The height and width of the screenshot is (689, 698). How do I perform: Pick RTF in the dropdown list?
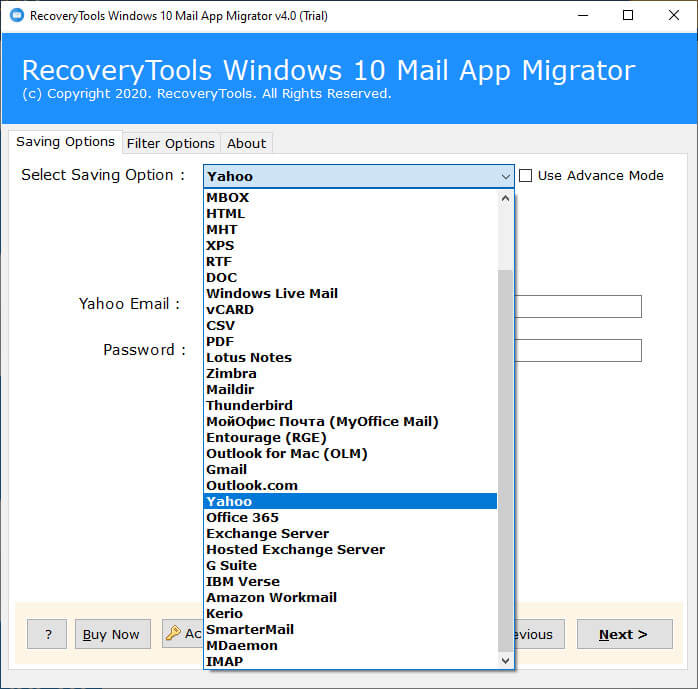pos(350,262)
